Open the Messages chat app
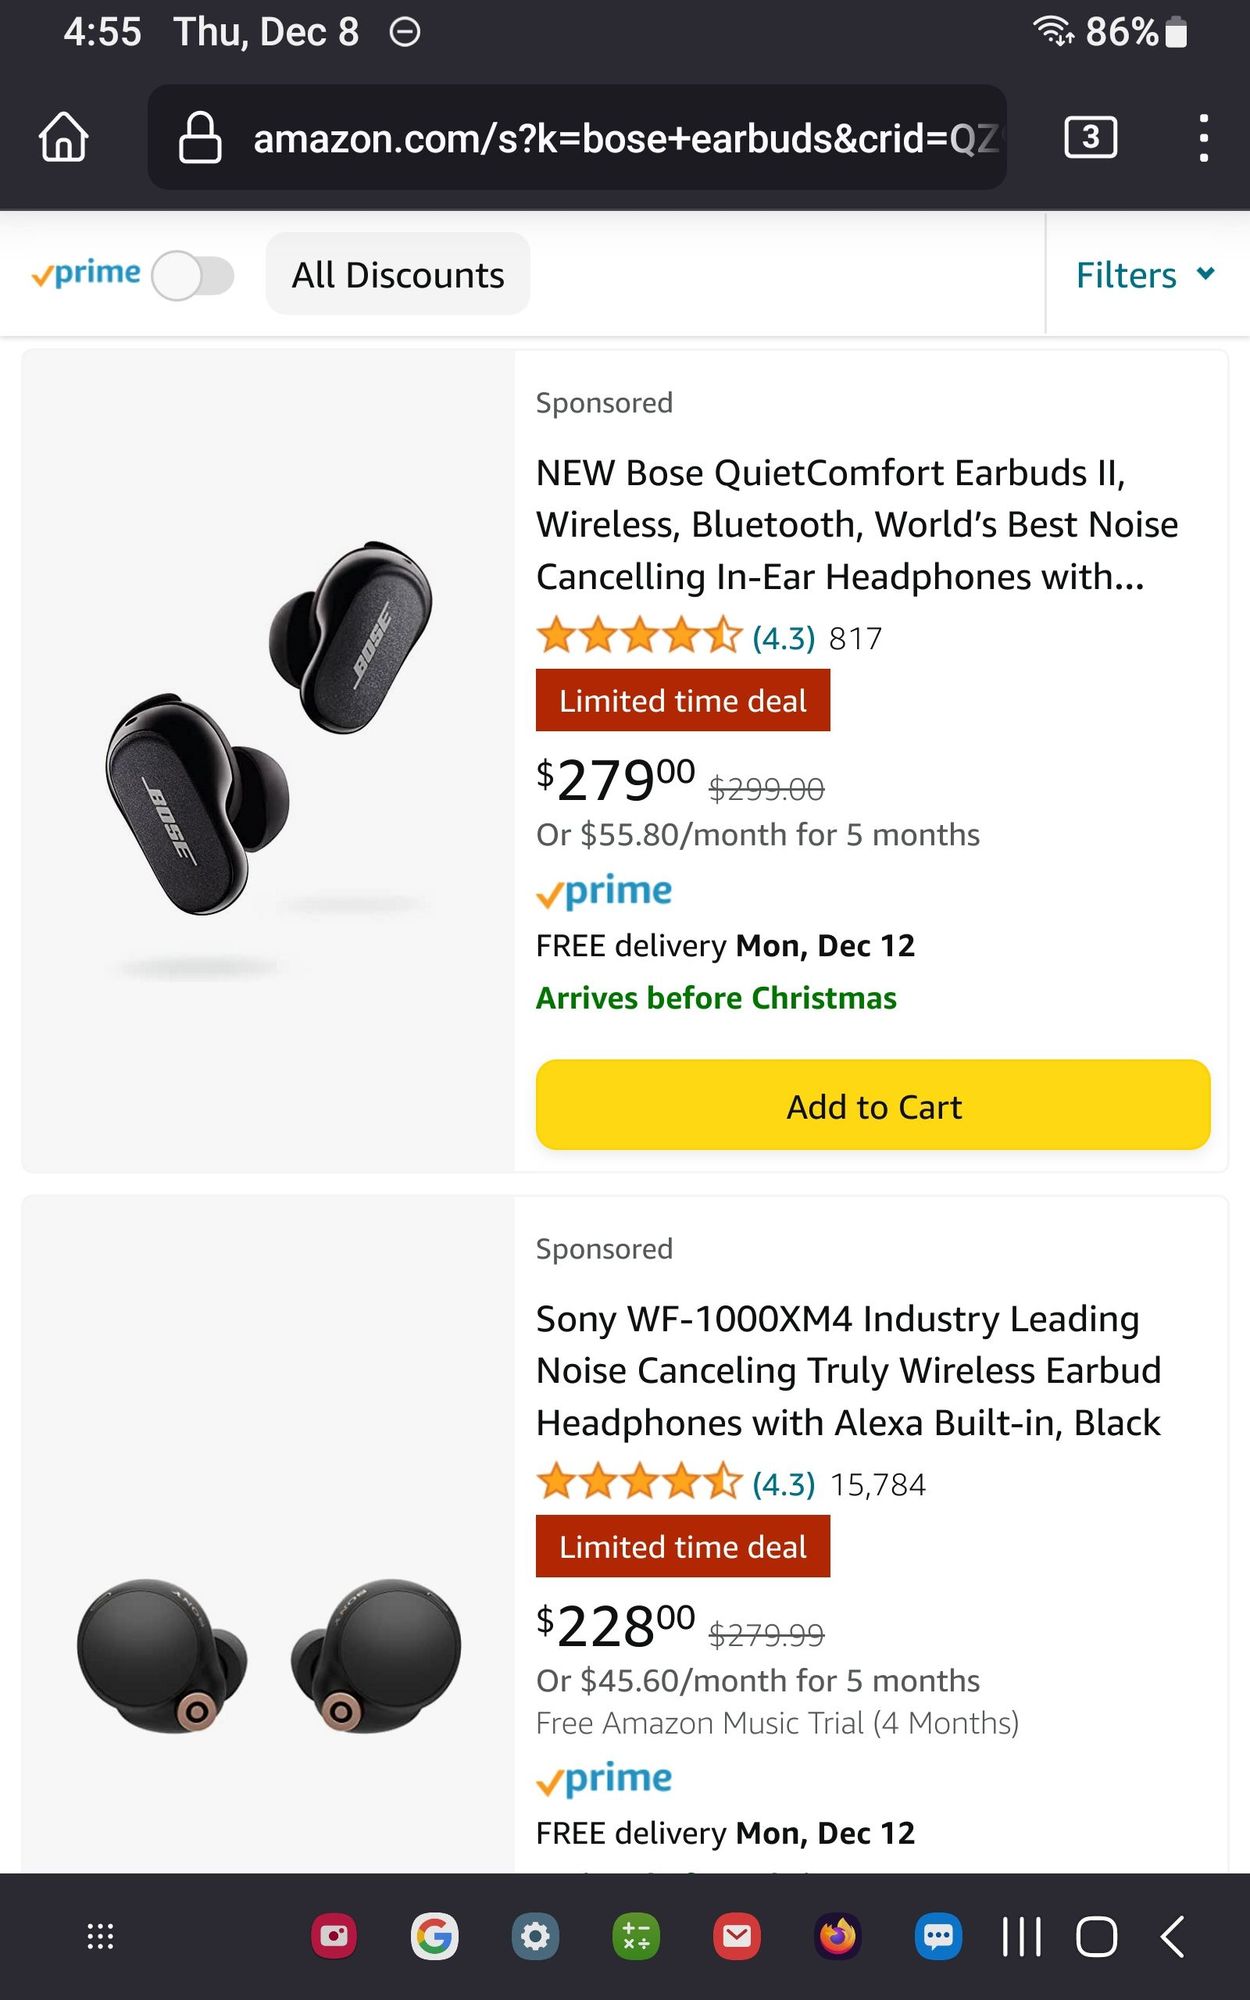1250x2000 pixels. click(938, 1937)
